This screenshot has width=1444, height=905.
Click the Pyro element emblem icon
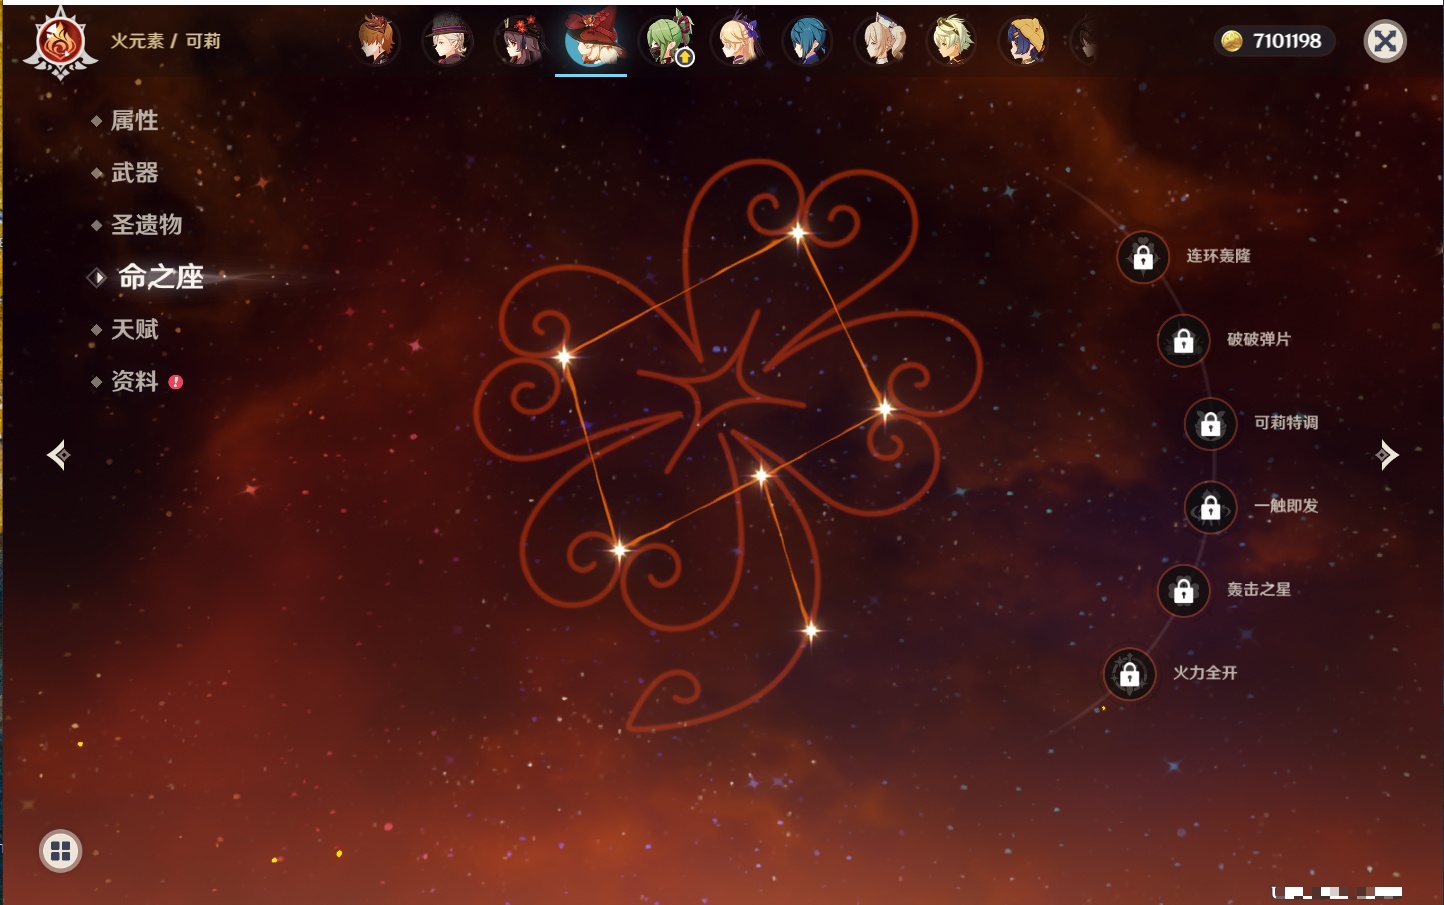point(60,42)
